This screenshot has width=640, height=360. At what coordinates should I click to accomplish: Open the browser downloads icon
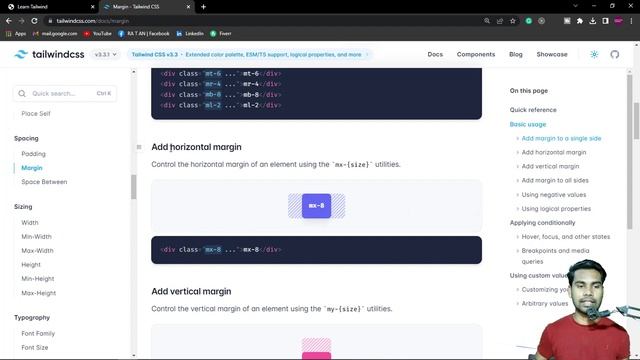pos(593,21)
